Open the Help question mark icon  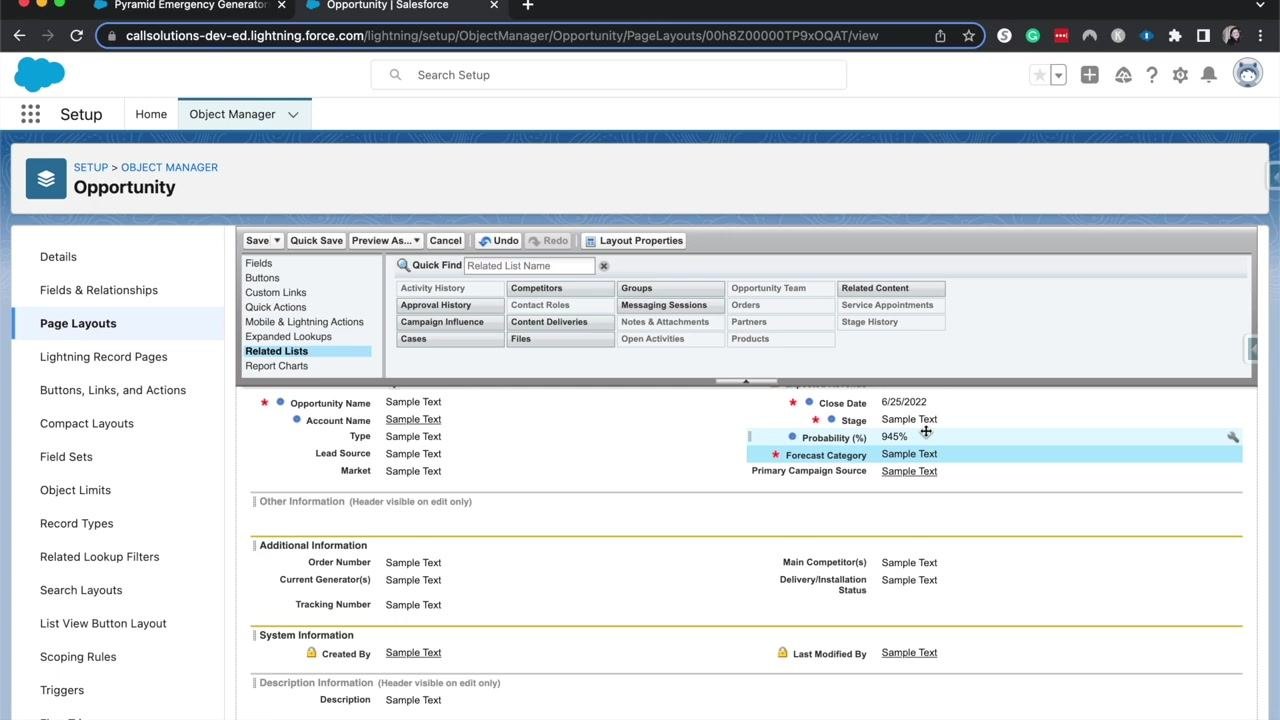click(x=1152, y=75)
